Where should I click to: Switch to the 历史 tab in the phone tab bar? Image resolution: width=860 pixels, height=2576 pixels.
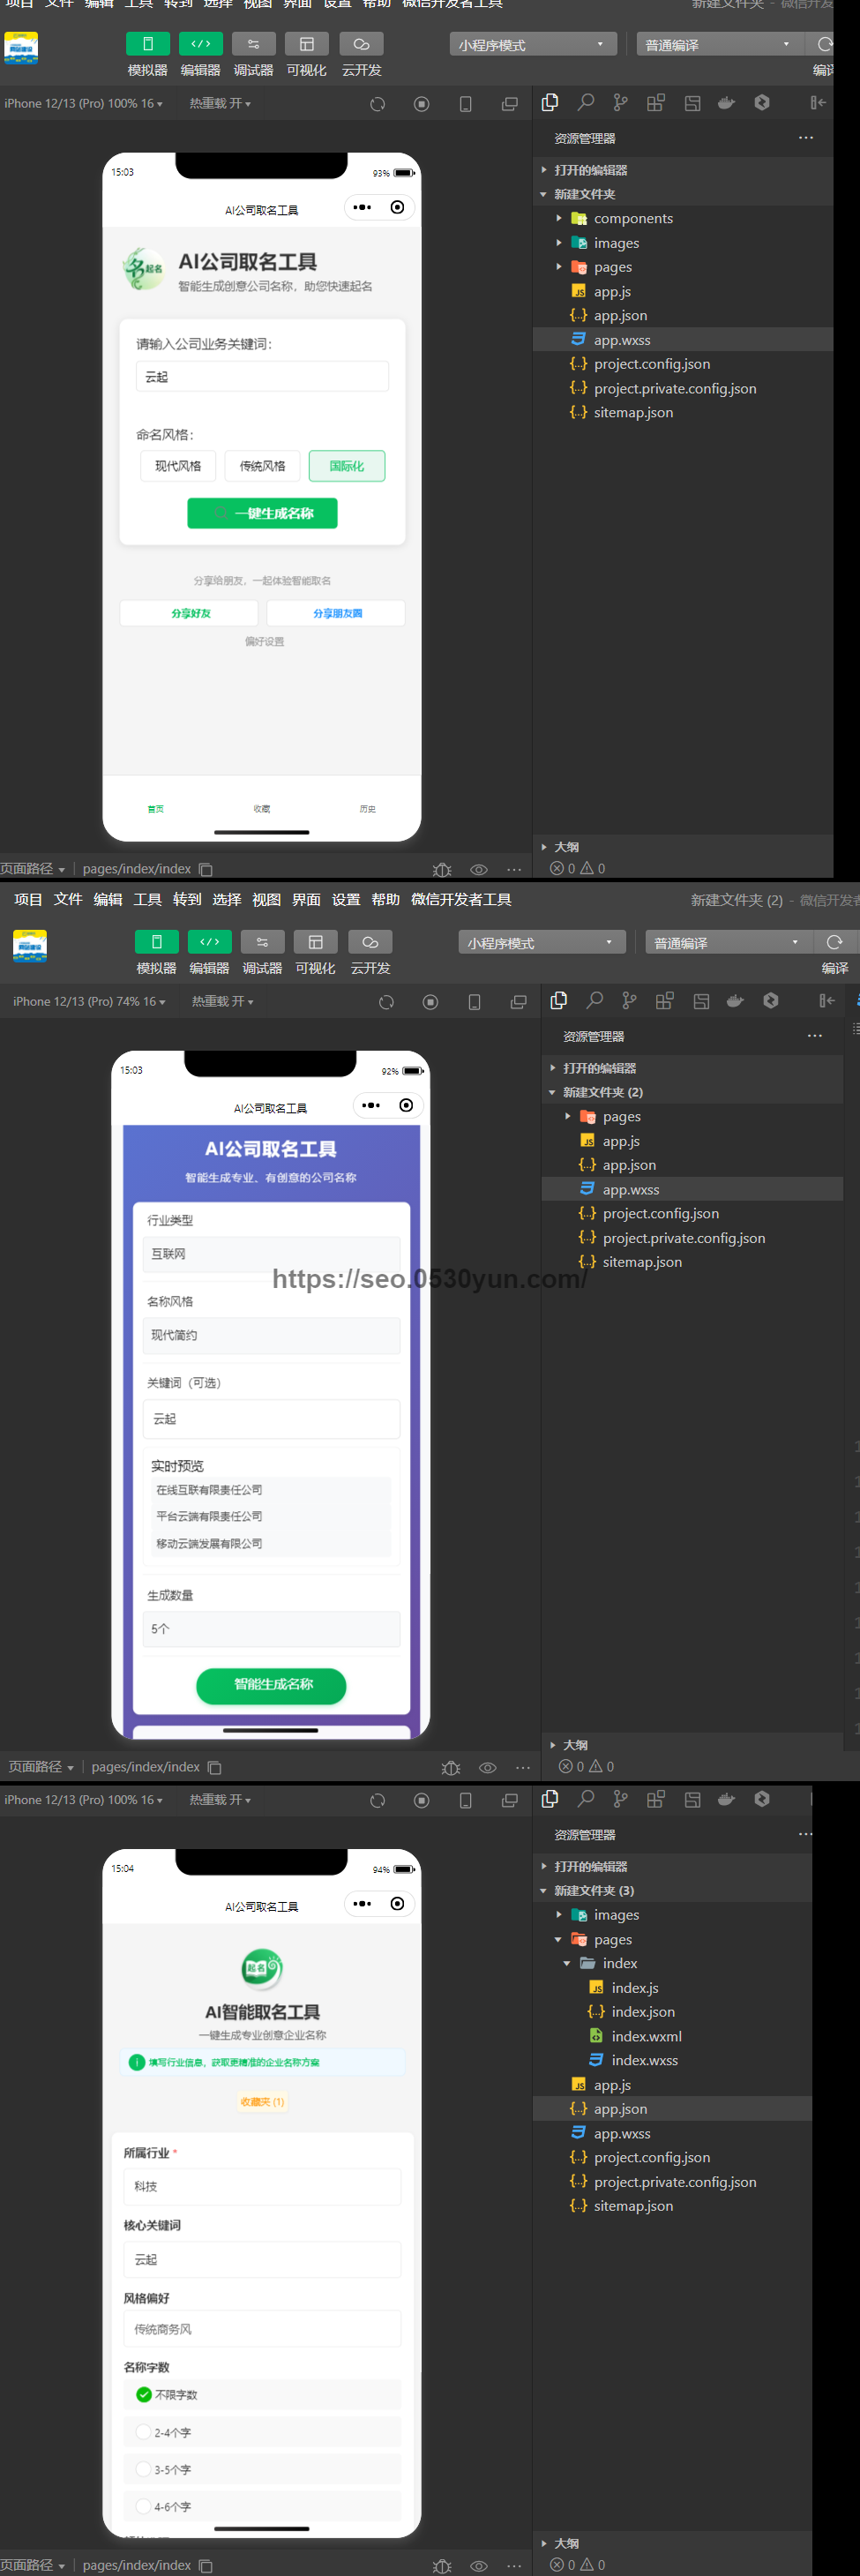click(367, 808)
